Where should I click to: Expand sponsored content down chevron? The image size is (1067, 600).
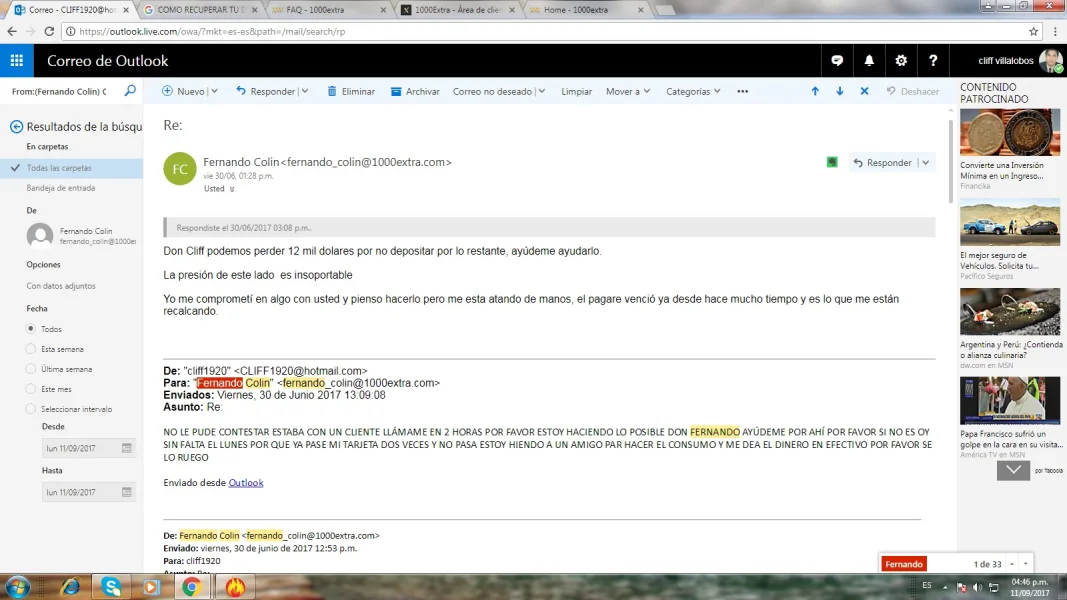point(1013,470)
